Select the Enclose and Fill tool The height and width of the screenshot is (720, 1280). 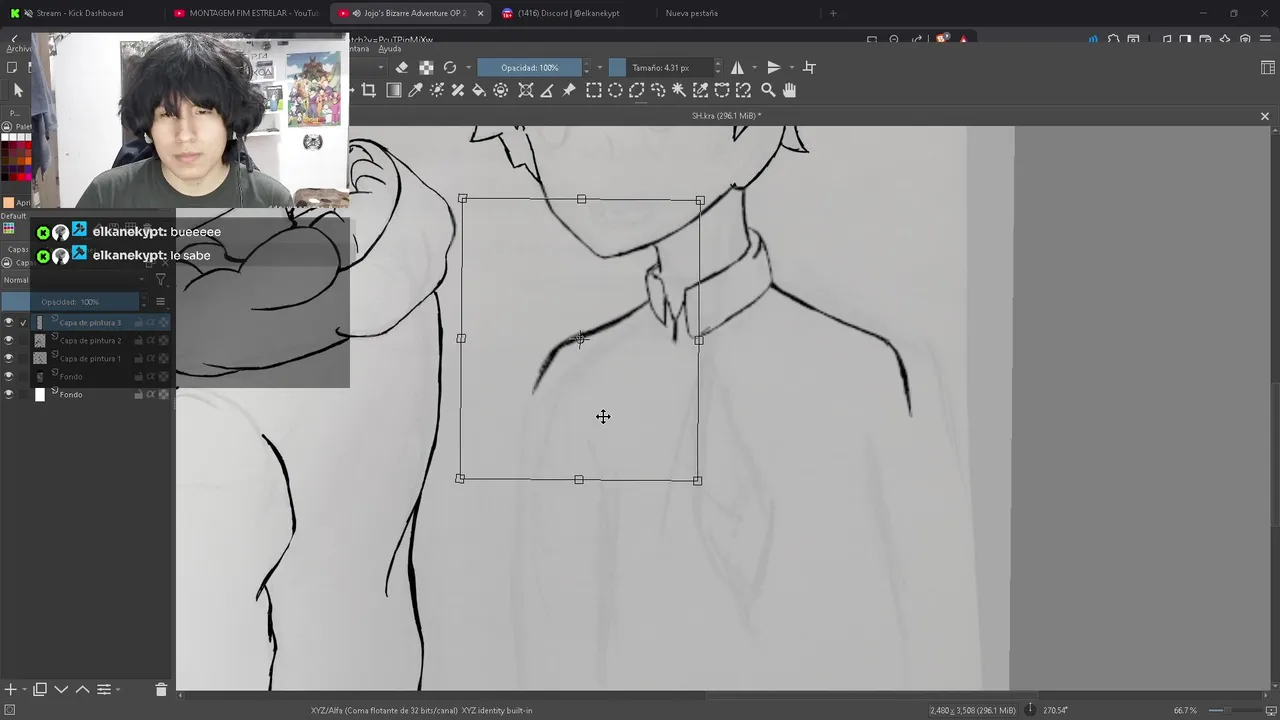pos(501,90)
